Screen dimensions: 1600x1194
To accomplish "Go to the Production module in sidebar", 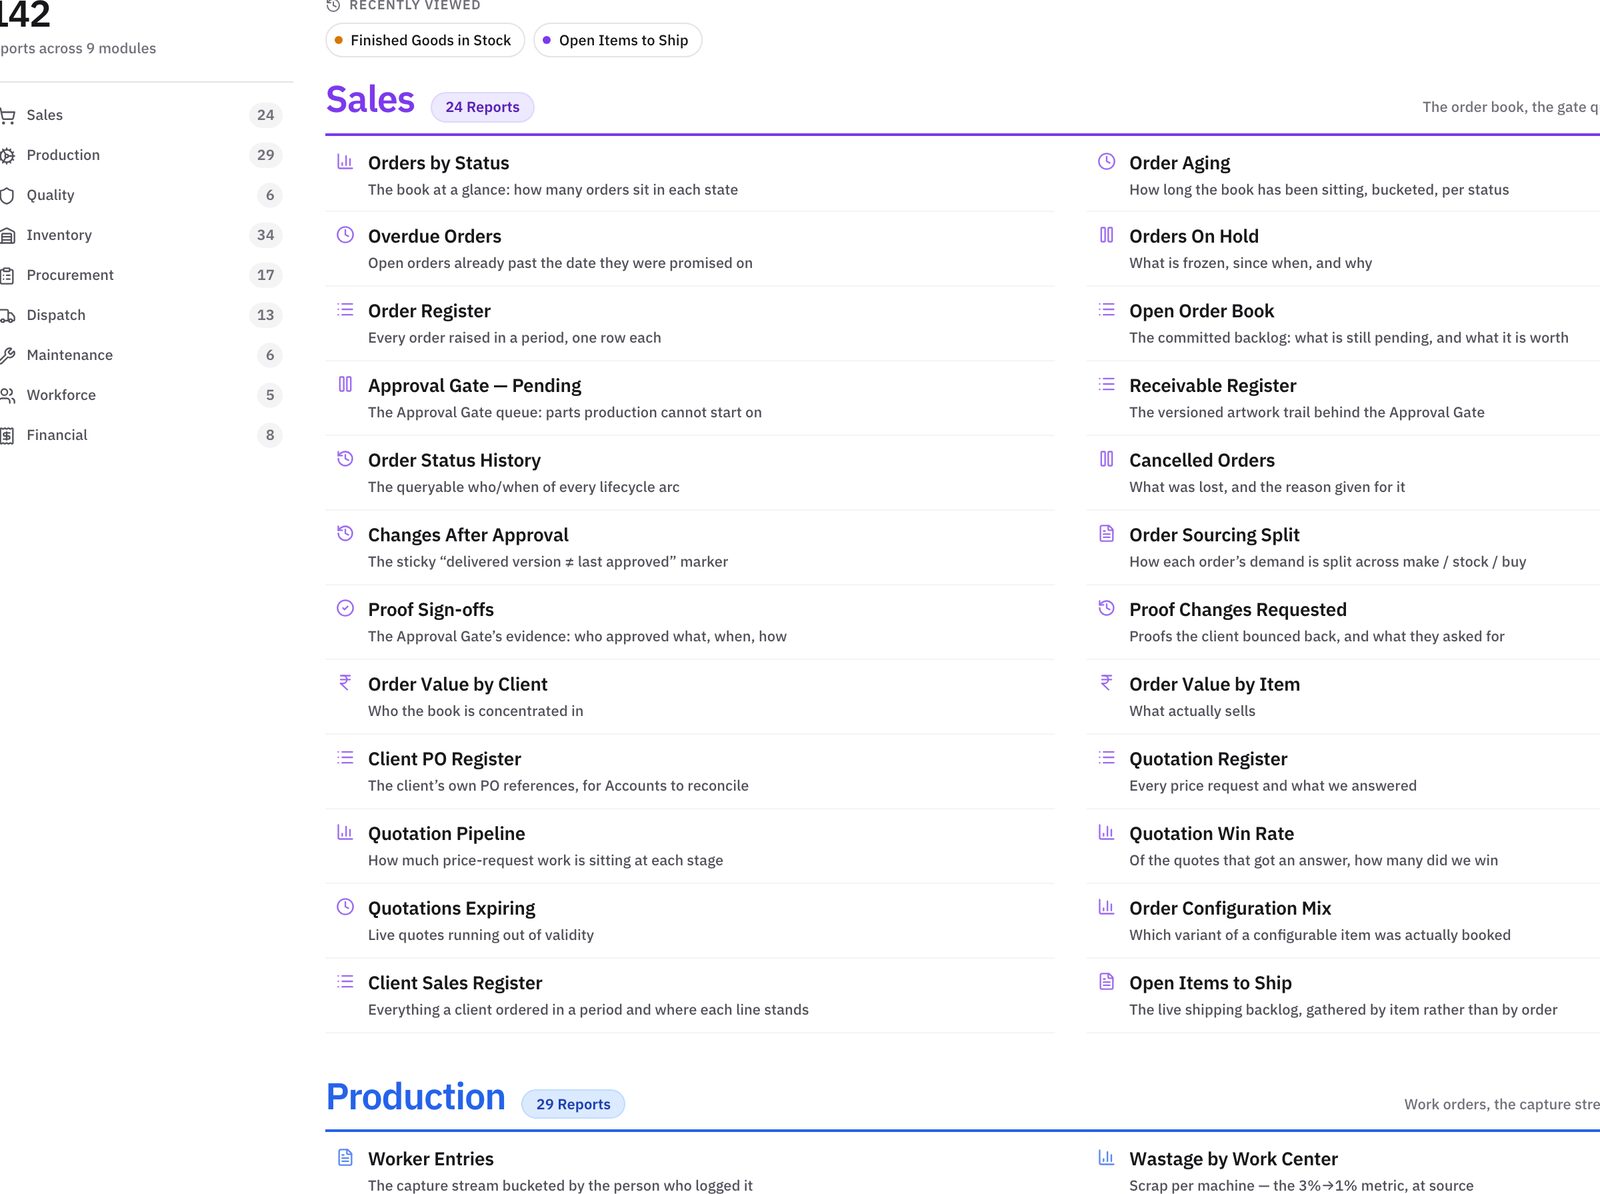I will (x=141, y=155).
